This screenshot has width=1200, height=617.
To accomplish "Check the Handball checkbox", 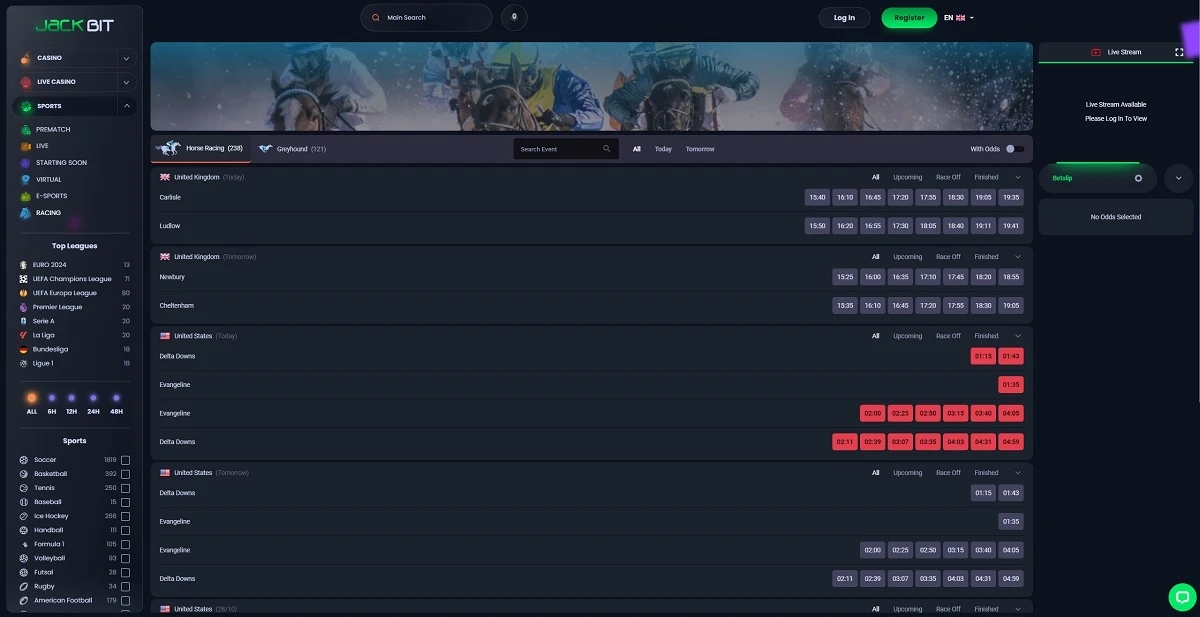I will point(125,530).
